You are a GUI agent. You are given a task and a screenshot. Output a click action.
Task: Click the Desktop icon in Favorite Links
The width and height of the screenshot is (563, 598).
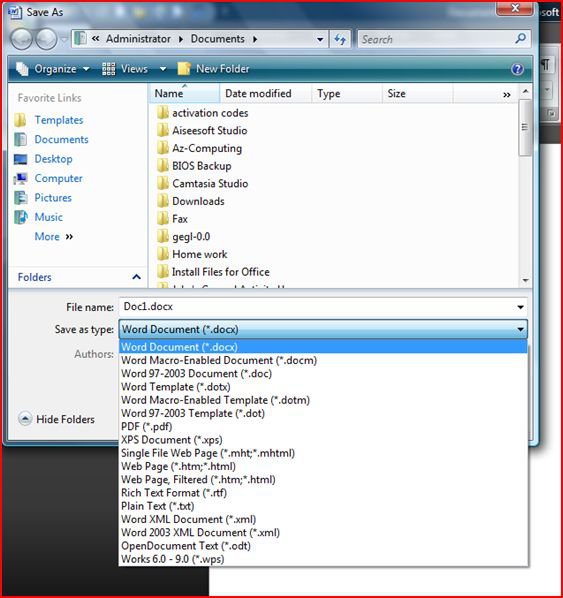[20, 159]
